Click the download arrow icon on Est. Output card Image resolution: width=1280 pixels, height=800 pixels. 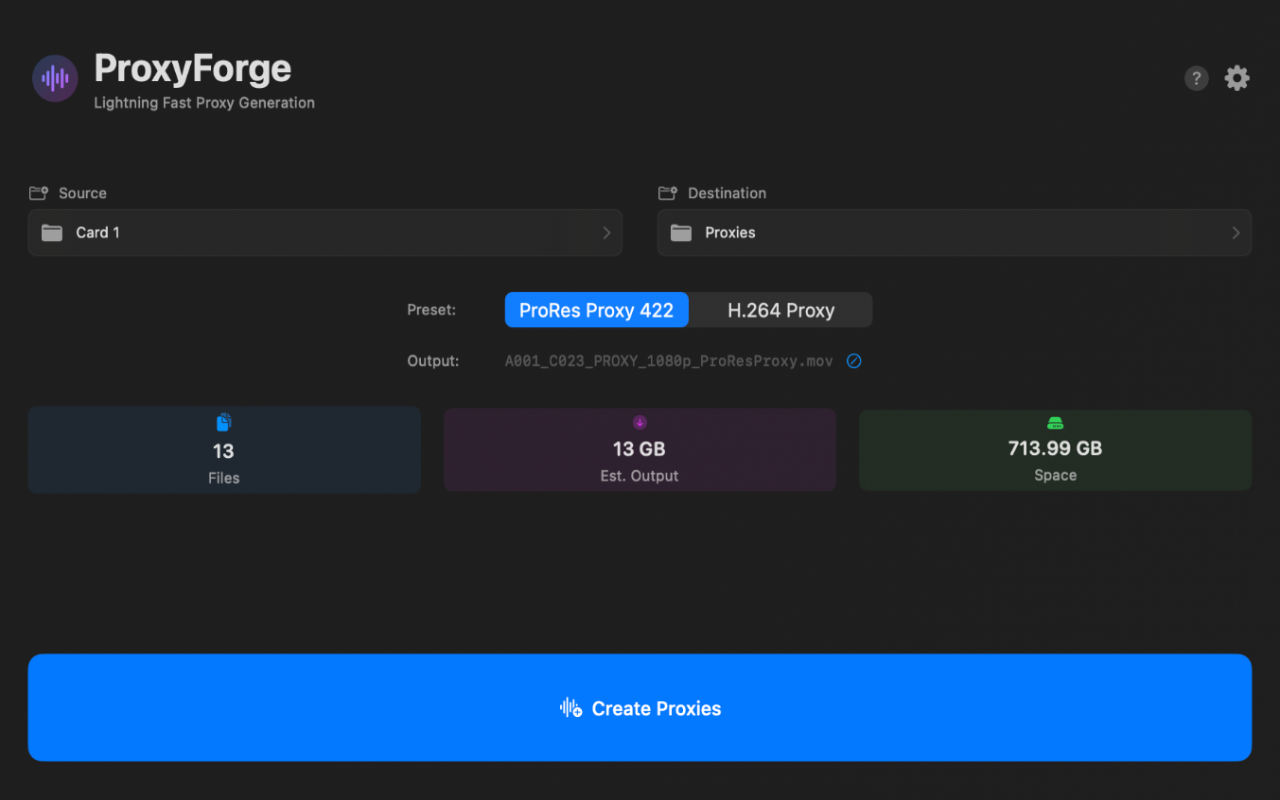point(639,422)
